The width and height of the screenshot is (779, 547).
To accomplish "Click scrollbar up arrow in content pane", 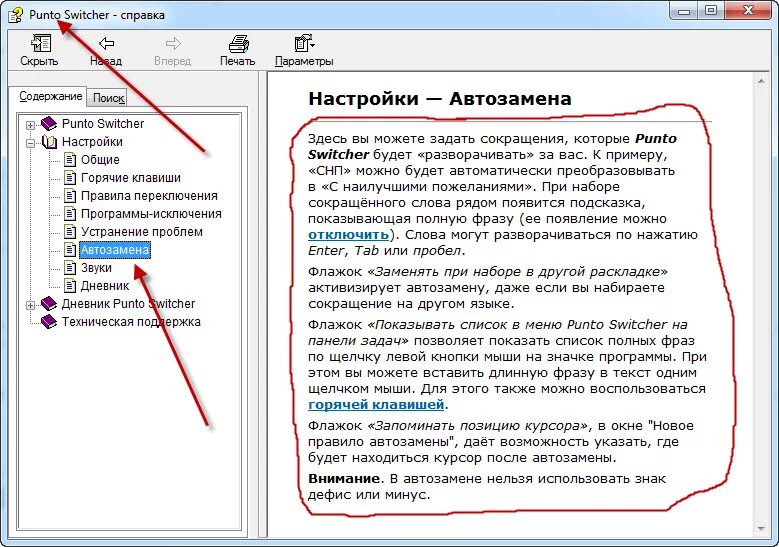I will coord(761,81).
